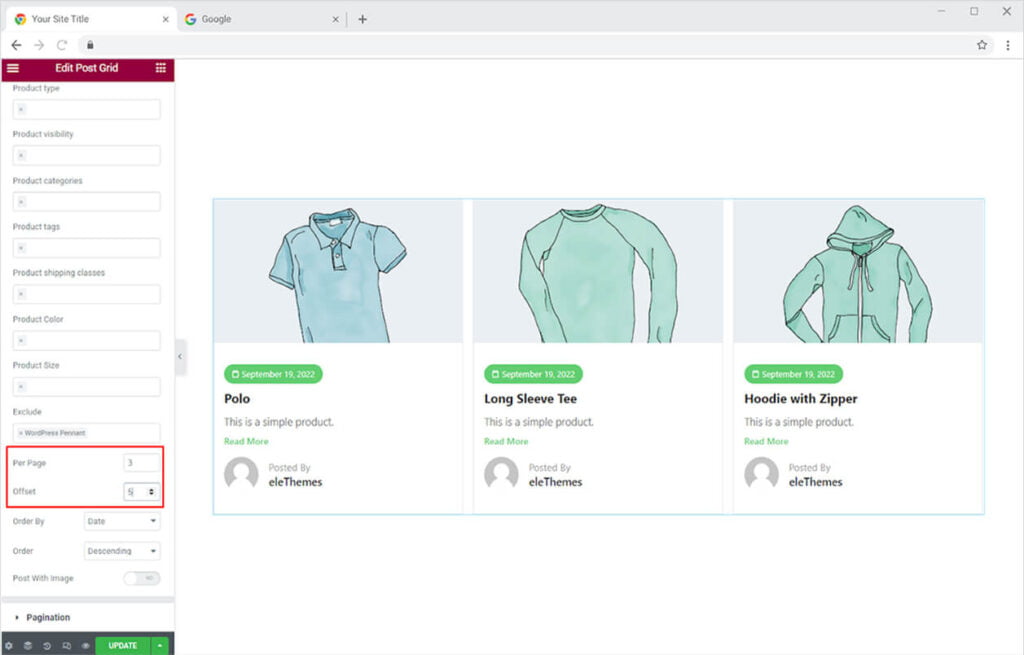The image size is (1024, 655).
Task: Click the Per Page input field
Action: click(x=141, y=463)
